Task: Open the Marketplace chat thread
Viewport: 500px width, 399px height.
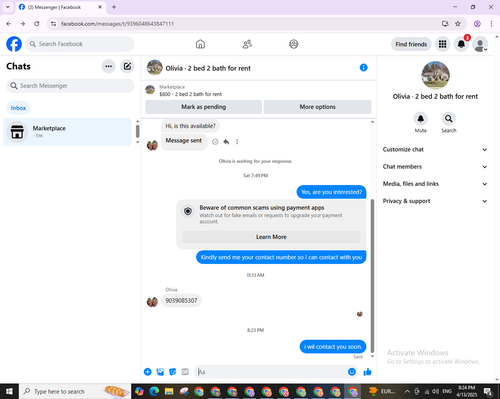Action: pos(67,132)
